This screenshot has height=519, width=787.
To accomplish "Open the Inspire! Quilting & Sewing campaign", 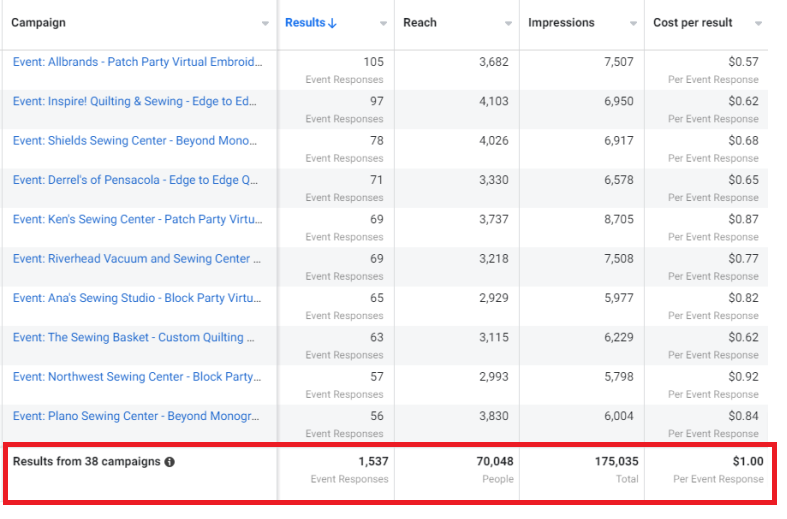I will pyautogui.click(x=137, y=101).
